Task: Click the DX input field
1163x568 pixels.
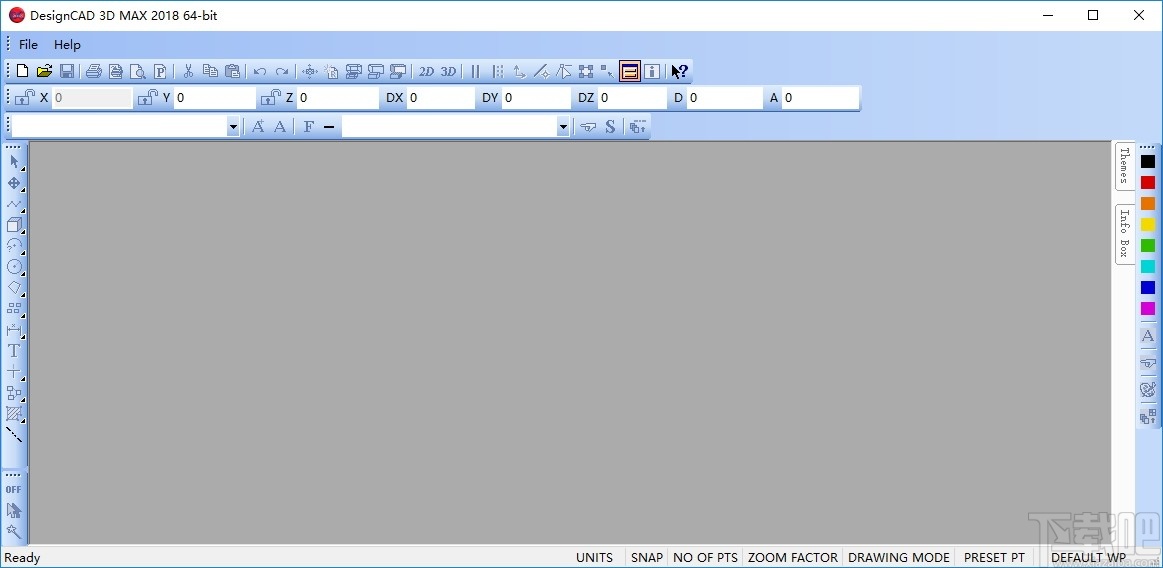Action: click(x=441, y=98)
